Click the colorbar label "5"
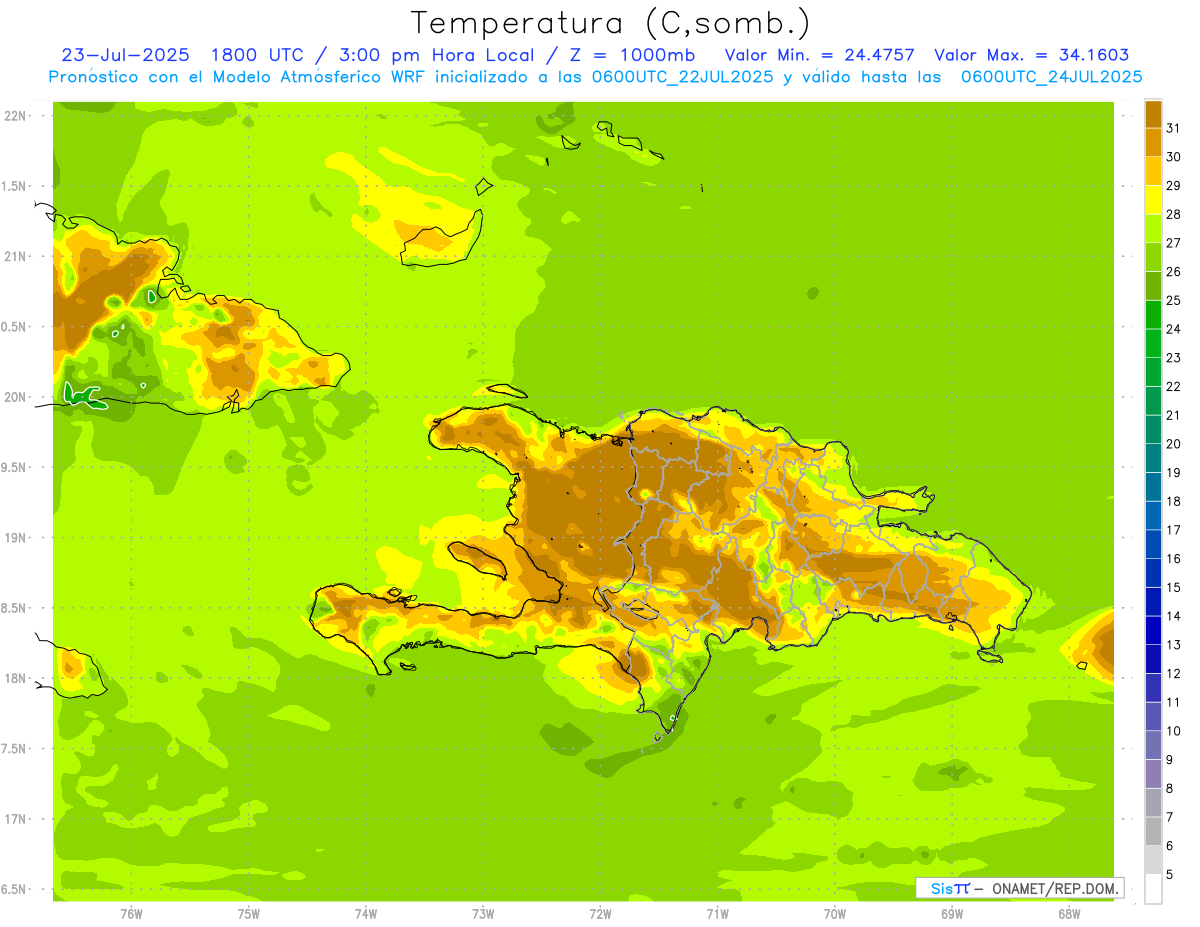1200x927 pixels. point(1169,874)
